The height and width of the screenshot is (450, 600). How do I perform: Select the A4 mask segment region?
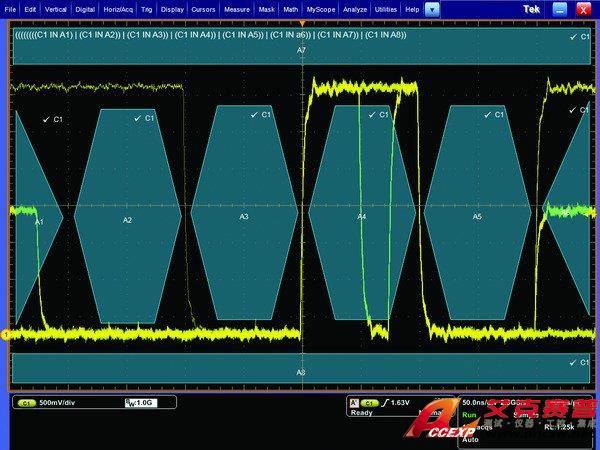pyautogui.click(x=362, y=215)
